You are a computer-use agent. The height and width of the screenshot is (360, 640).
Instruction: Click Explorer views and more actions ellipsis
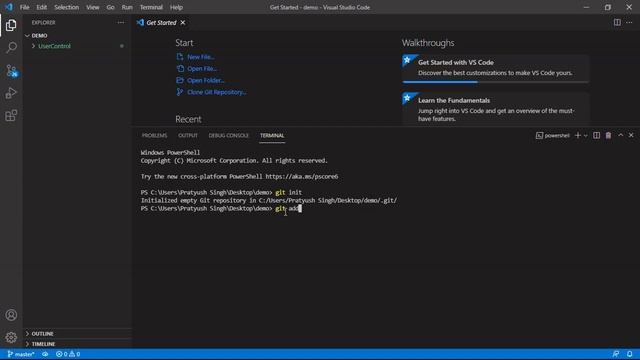coord(121,22)
